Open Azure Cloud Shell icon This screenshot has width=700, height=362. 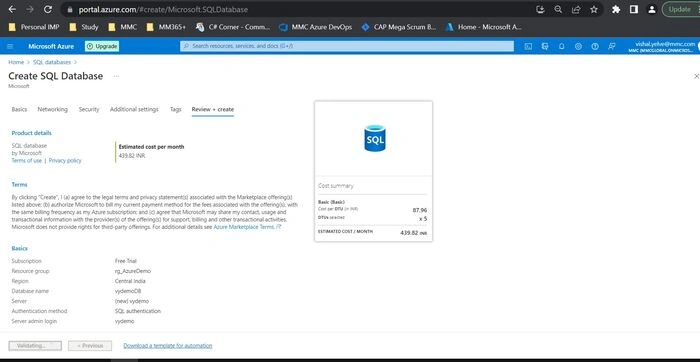[x=528, y=46]
